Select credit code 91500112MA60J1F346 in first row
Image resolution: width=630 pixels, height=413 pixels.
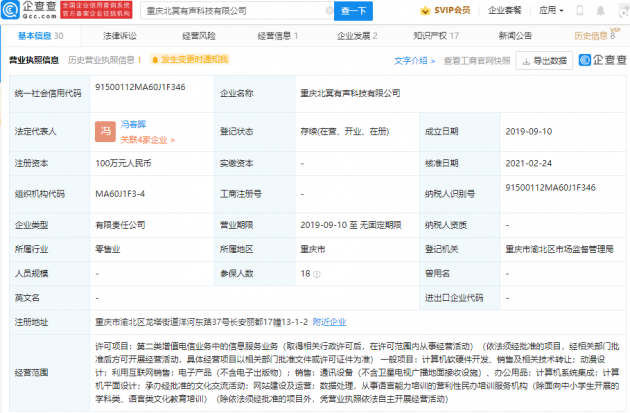[x=140, y=87]
